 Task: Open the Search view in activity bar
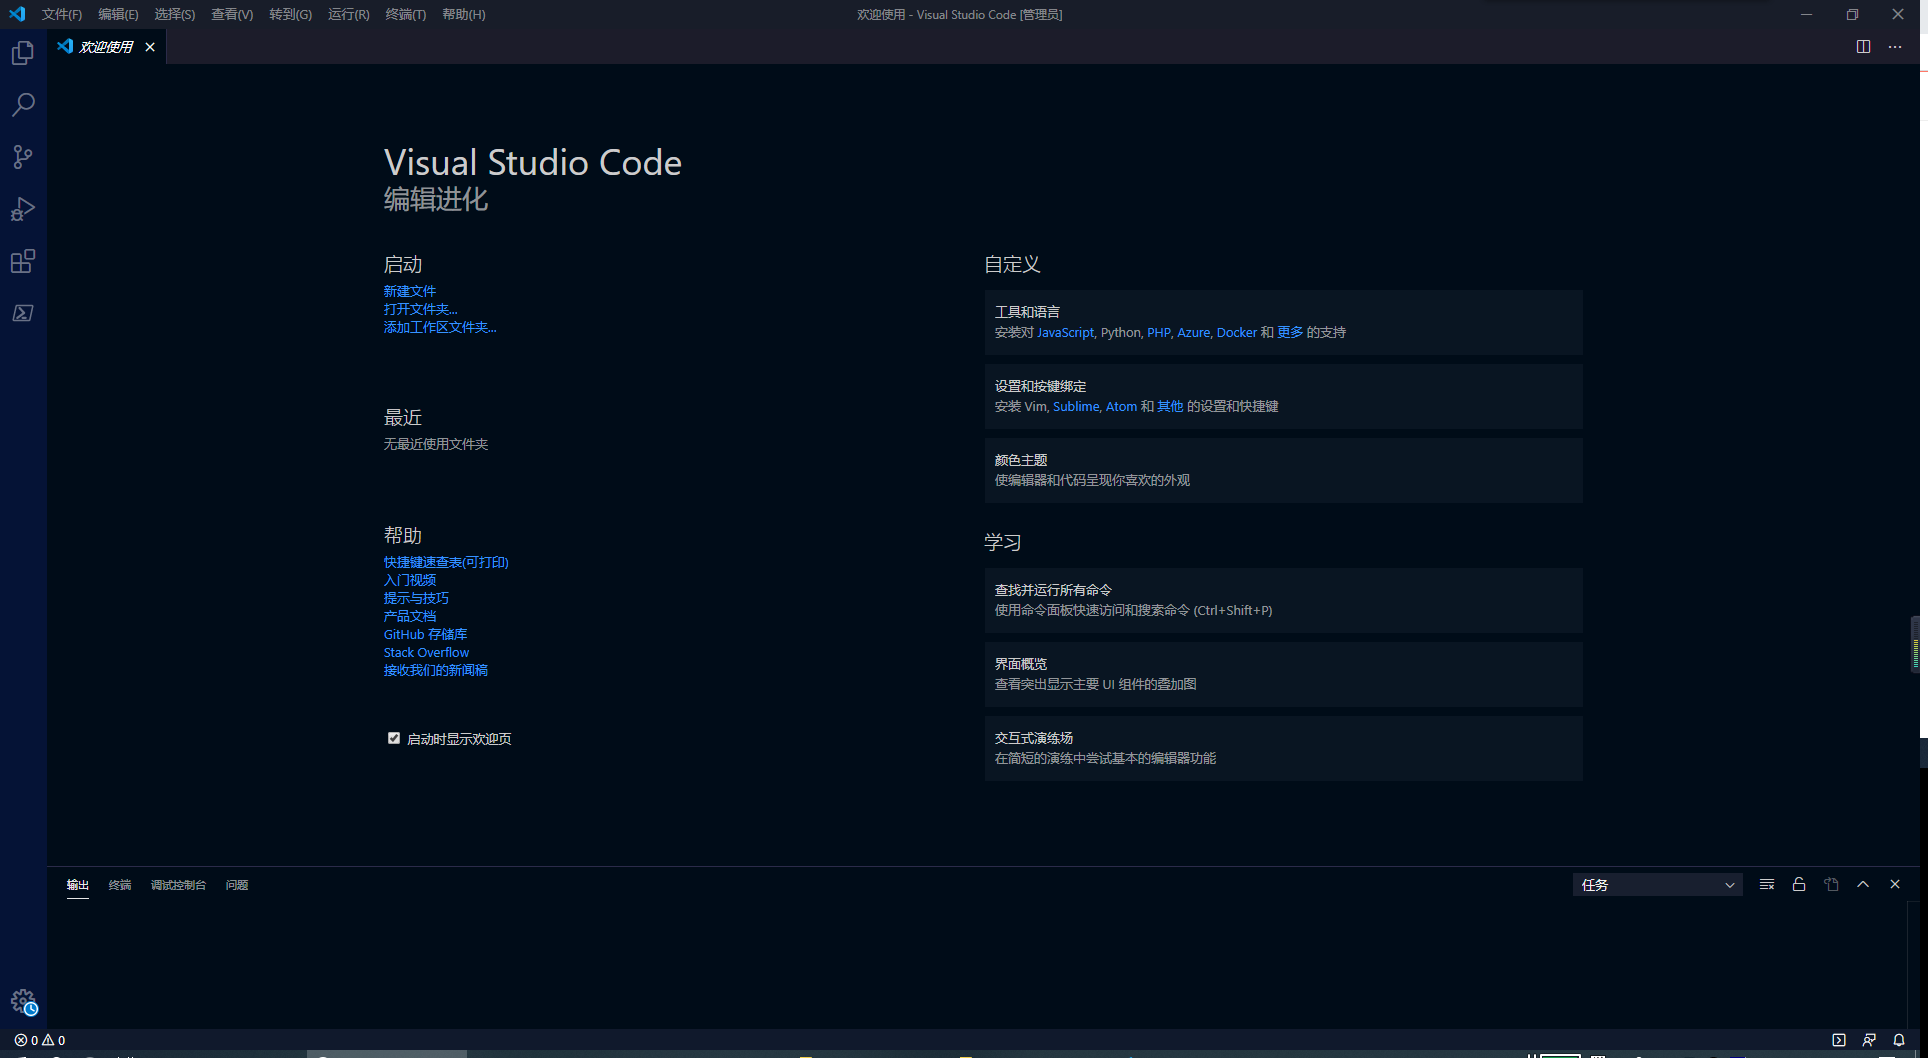click(x=23, y=105)
